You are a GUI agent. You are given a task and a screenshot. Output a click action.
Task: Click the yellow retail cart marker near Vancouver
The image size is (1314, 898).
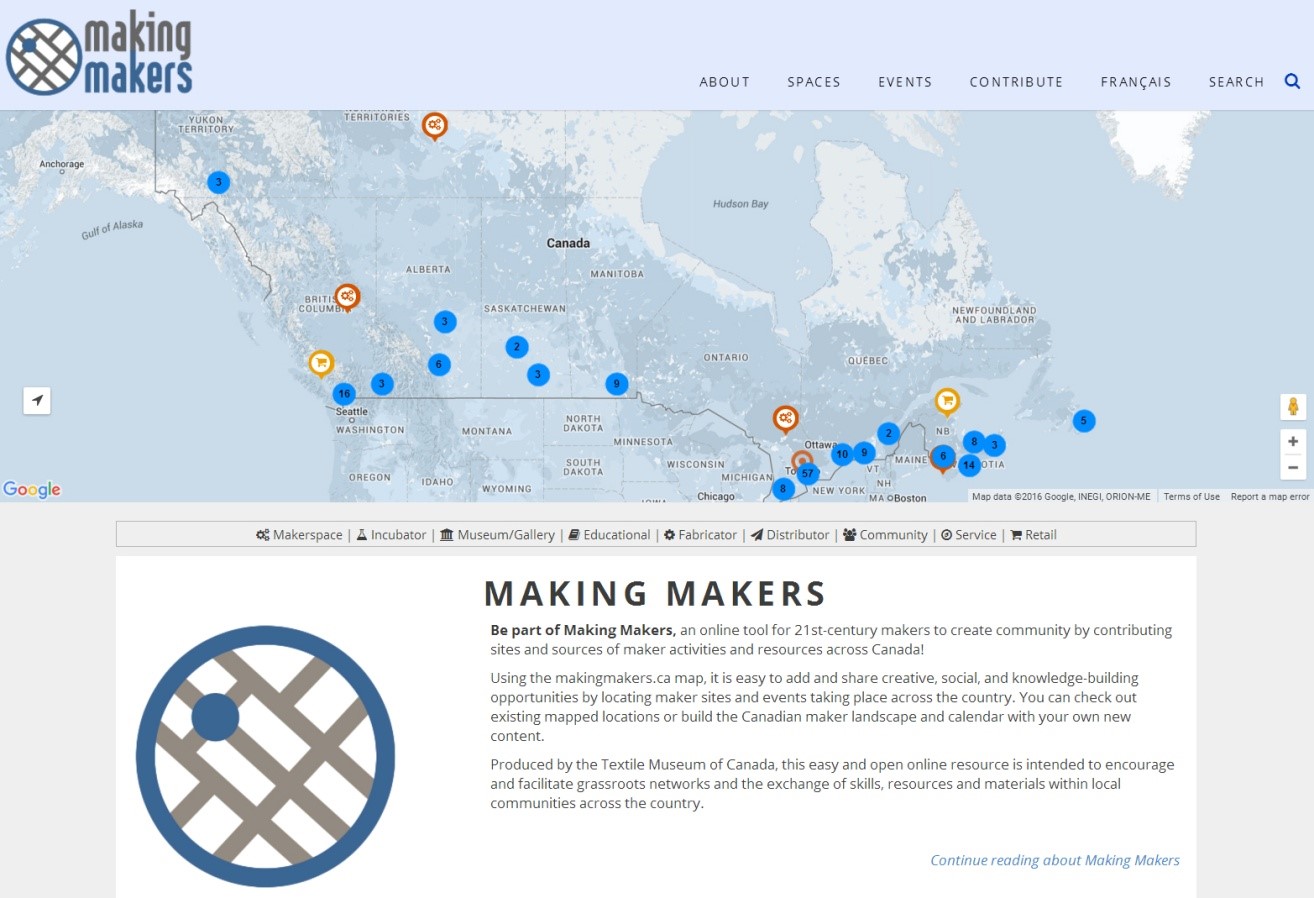coord(321,363)
